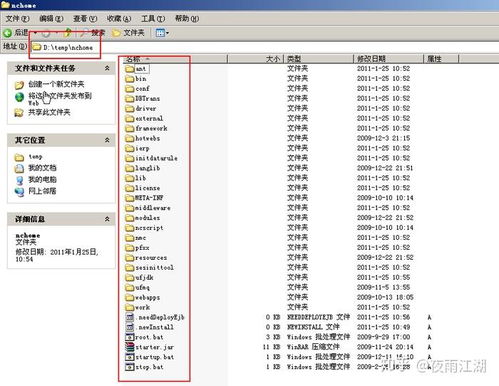Collapse the 文件和文件夹任务 panel
This screenshot has width=499, height=386.
click(107, 68)
